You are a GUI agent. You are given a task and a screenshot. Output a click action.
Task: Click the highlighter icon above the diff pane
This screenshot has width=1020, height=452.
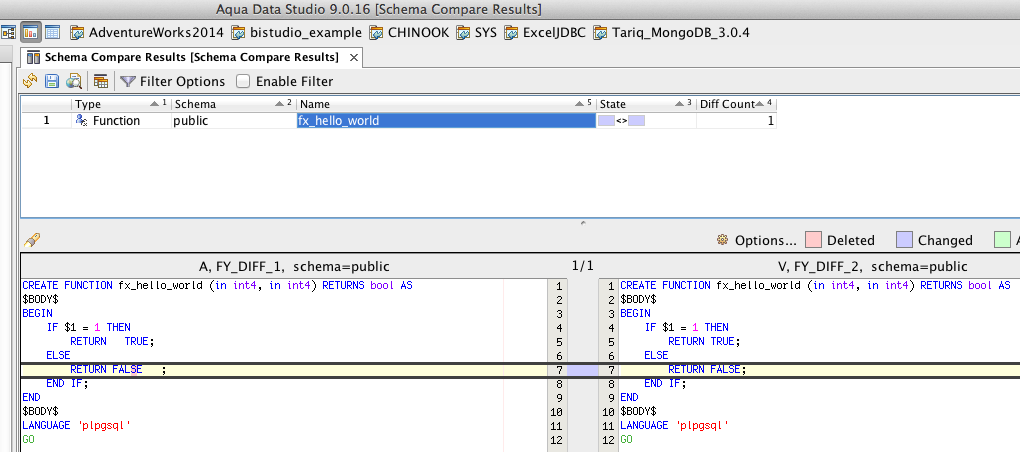(x=31, y=240)
